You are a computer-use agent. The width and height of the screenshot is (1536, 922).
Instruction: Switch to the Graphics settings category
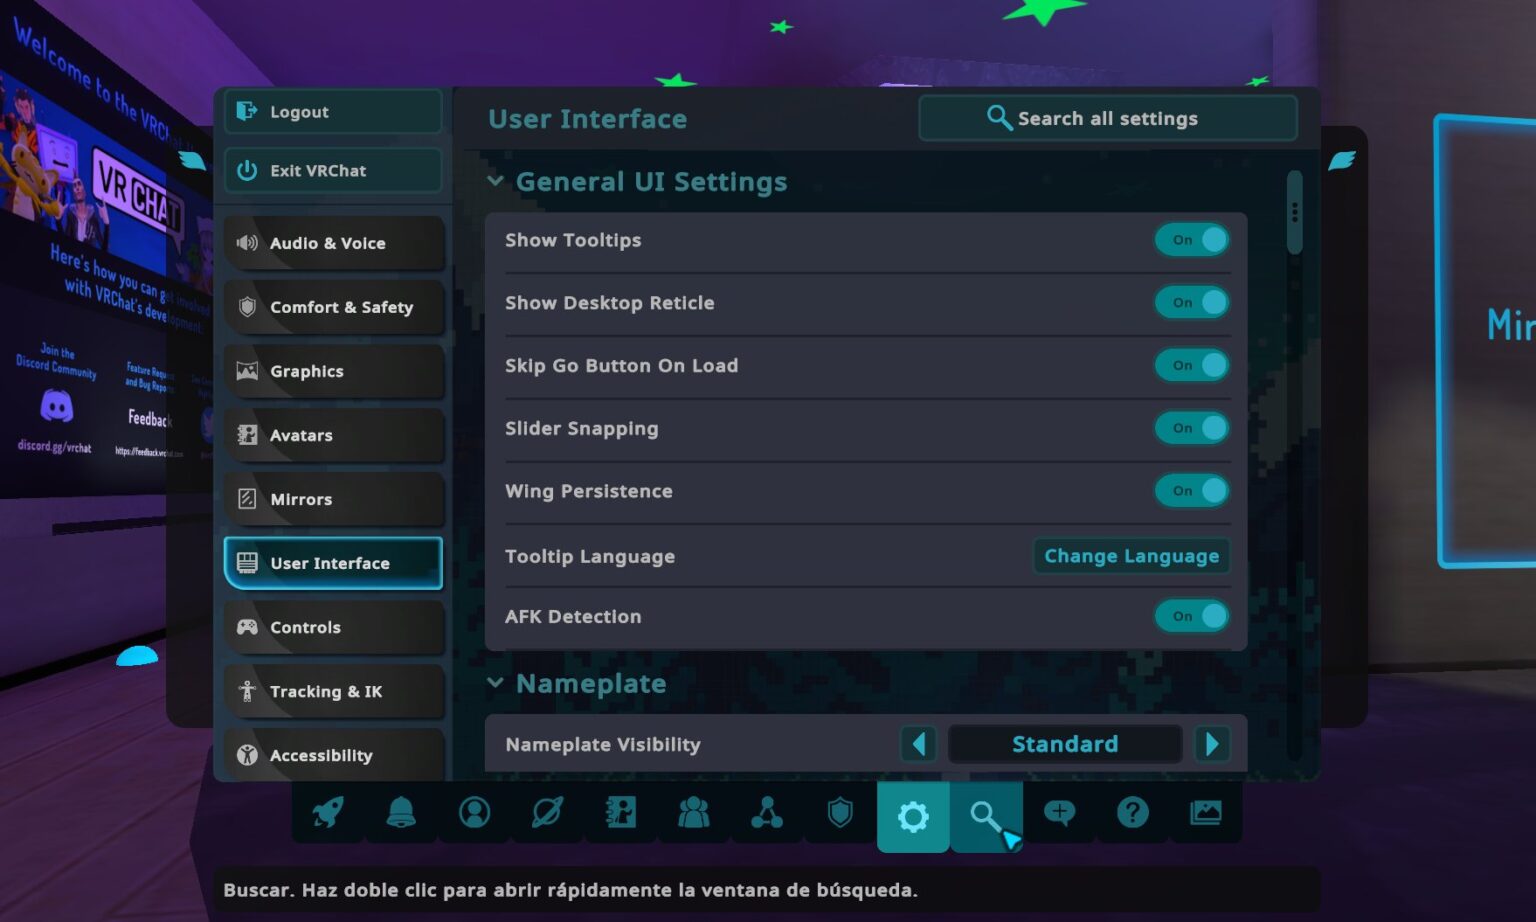pos(333,372)
